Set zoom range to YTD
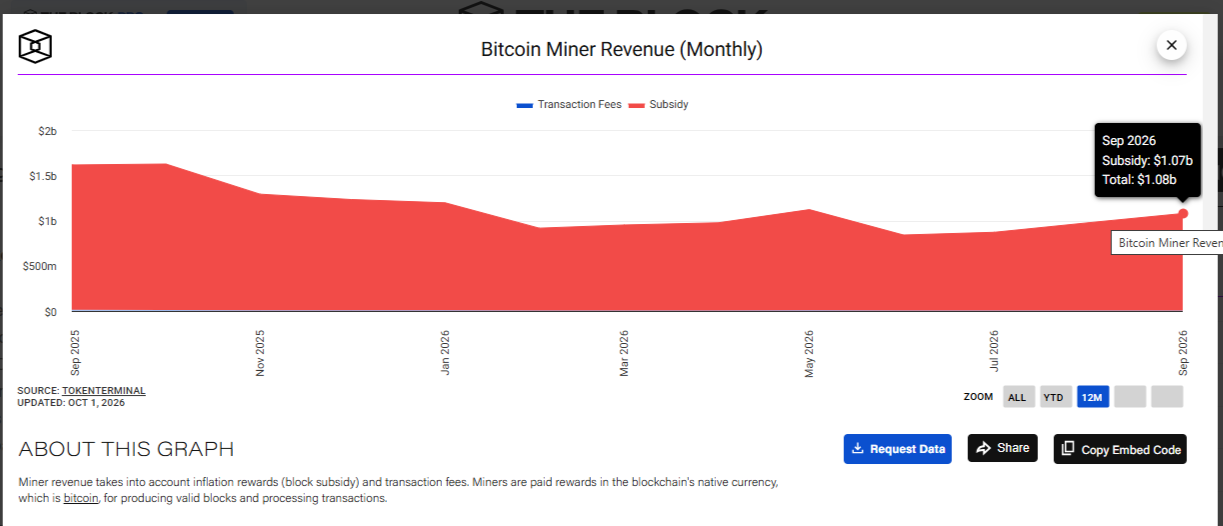The image size is (1223, 526). (1055, 397)
